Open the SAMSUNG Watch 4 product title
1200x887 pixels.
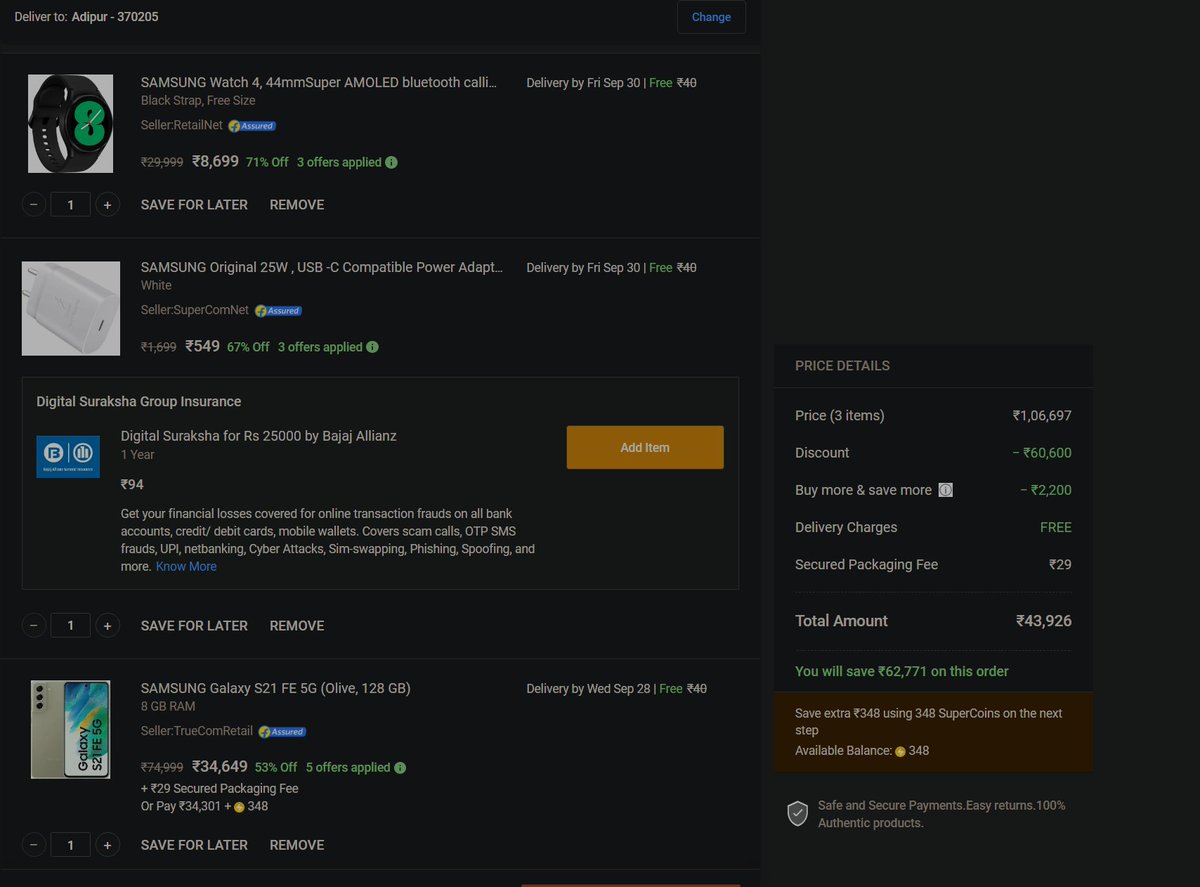[319, 82]
